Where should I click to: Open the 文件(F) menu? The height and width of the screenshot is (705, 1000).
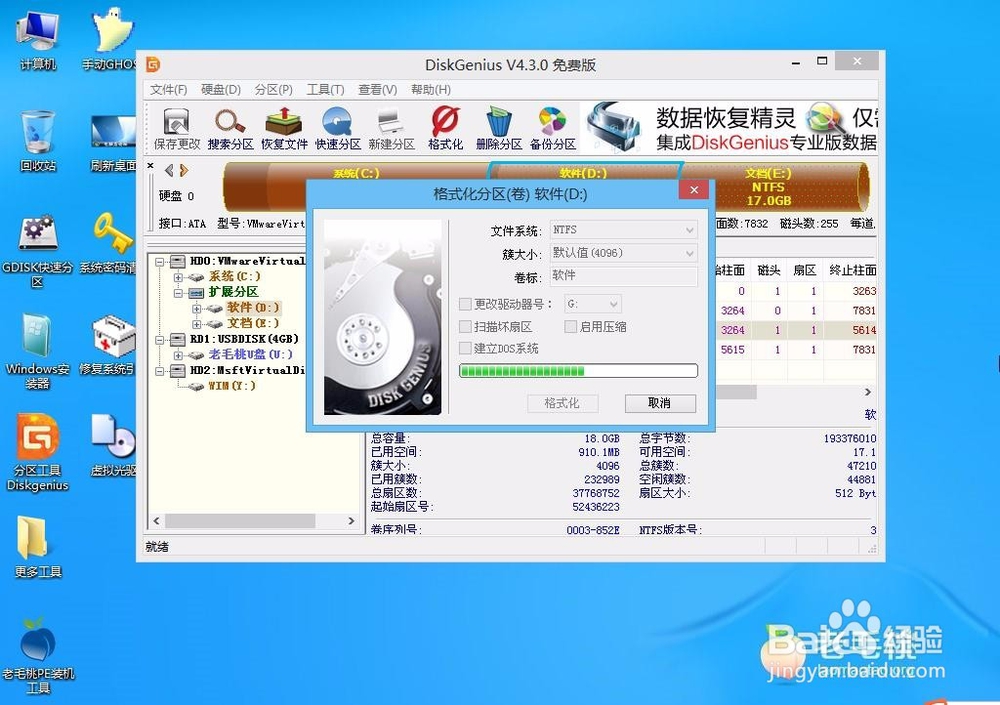click(168, 89)
